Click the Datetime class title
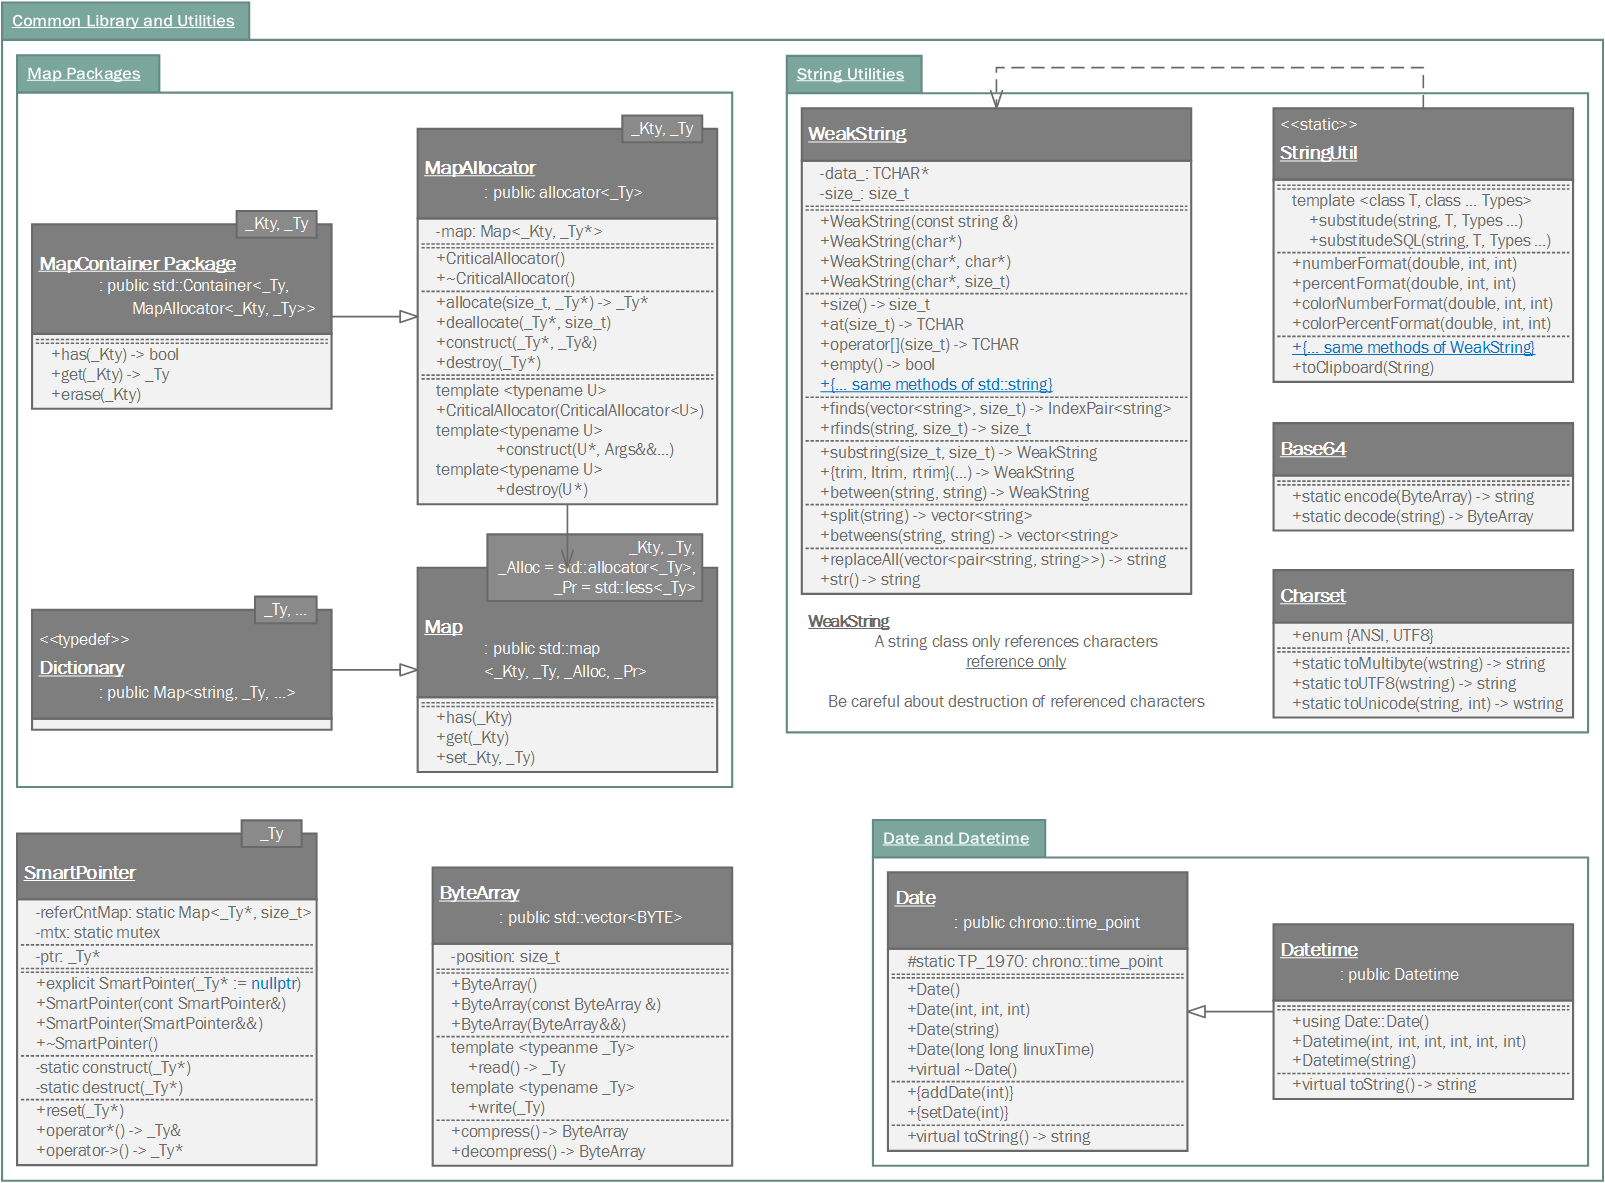 (x=1319, y=950)
